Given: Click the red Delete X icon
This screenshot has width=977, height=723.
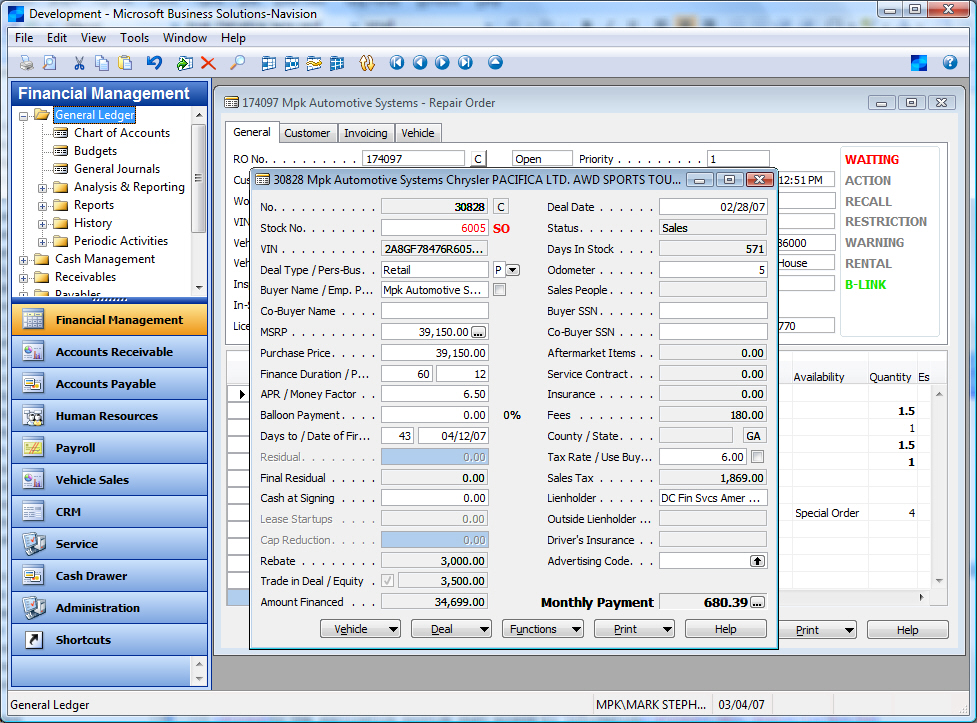Looking at the screenshot, I should pyautogui.click(x=208, y=63).
